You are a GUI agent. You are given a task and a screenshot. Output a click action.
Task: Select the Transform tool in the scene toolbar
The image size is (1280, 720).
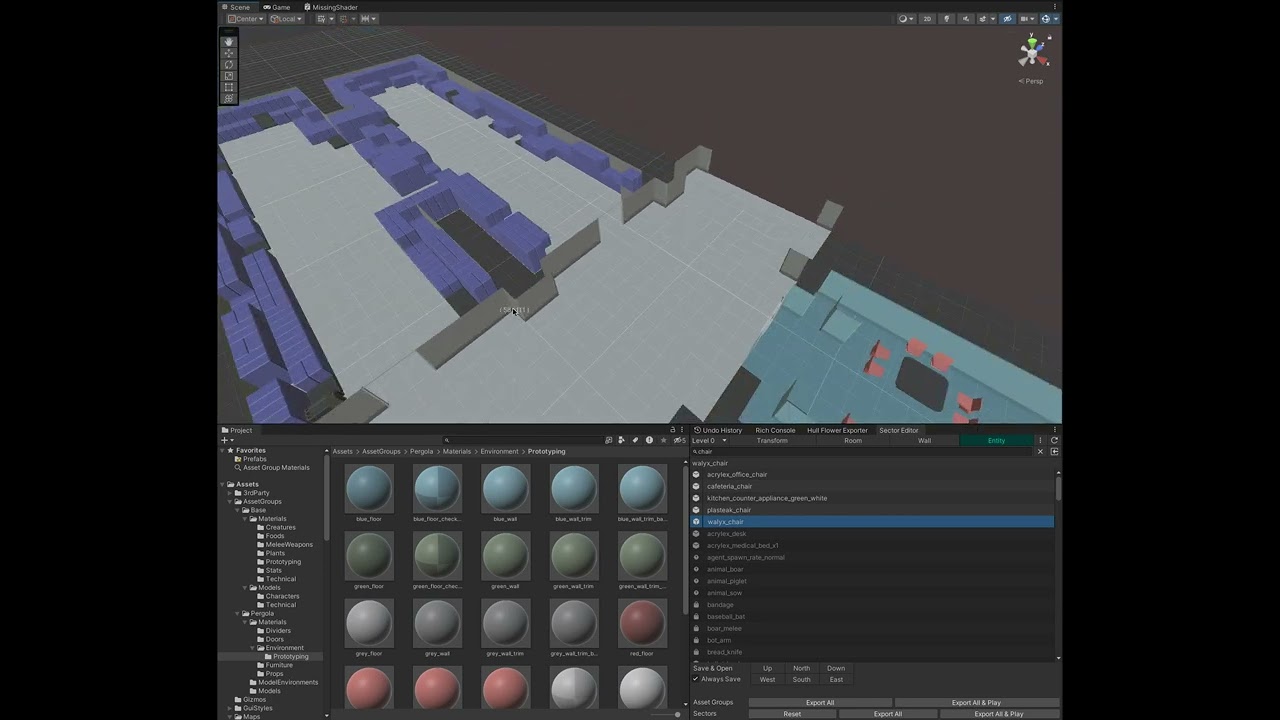(229, 98)
